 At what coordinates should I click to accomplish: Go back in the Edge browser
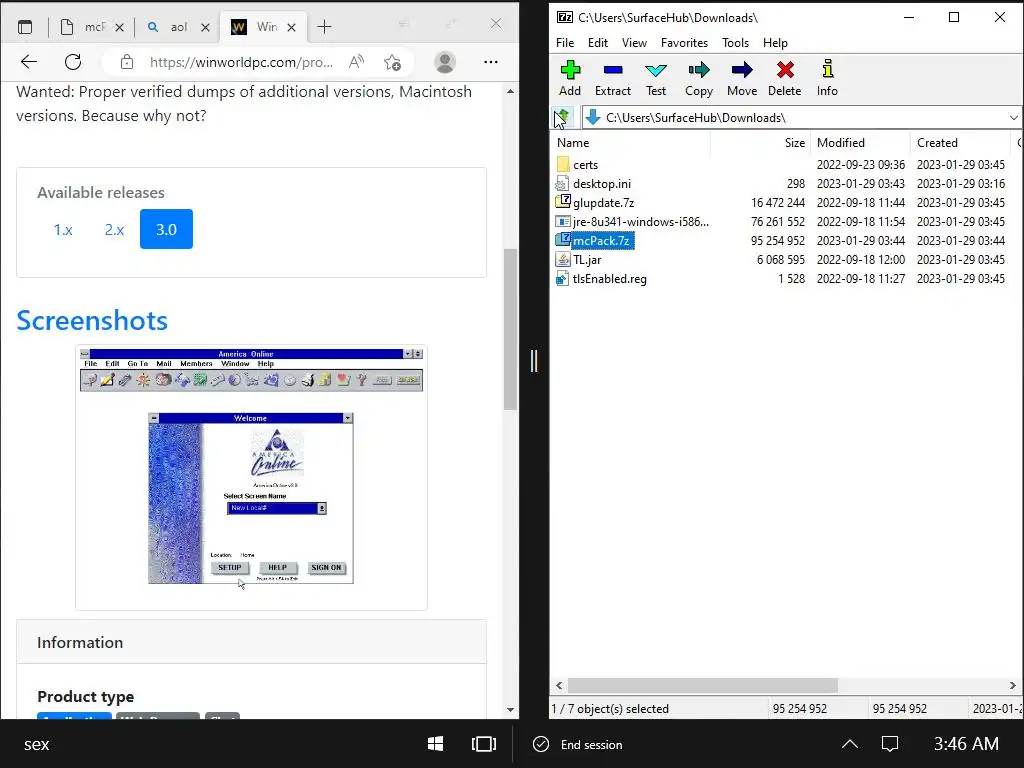click(x=29, y=62)
